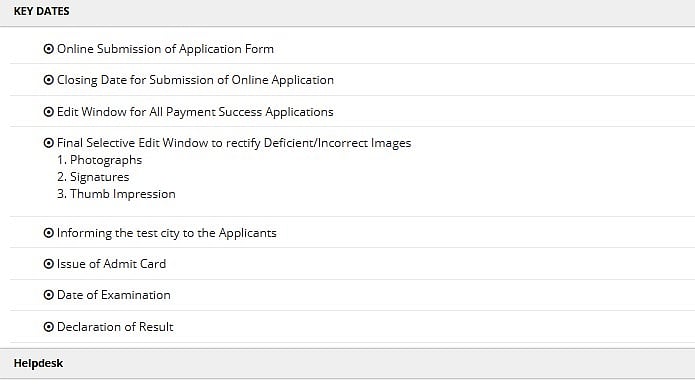This screenshot has width=695, height=391.
Task: Open the Helpdesk section header
Action: 348,364
